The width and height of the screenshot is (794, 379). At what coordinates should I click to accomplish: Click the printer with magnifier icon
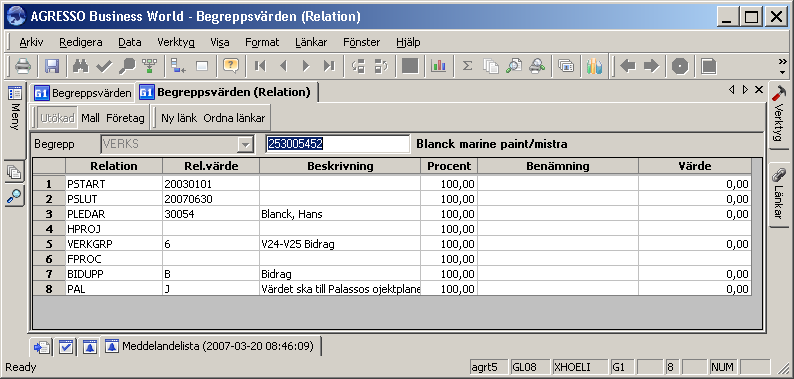click(537, 66)
